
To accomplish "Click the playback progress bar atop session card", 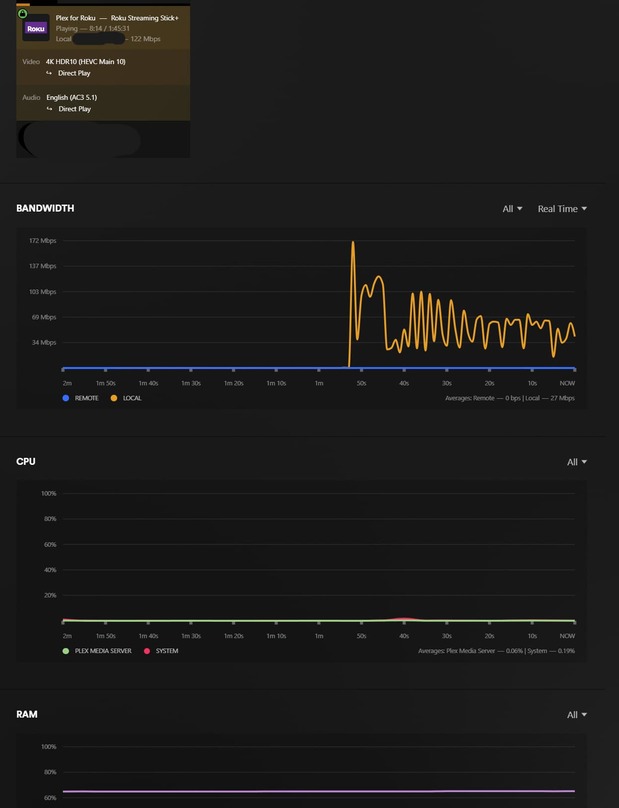I will point(103,4).
